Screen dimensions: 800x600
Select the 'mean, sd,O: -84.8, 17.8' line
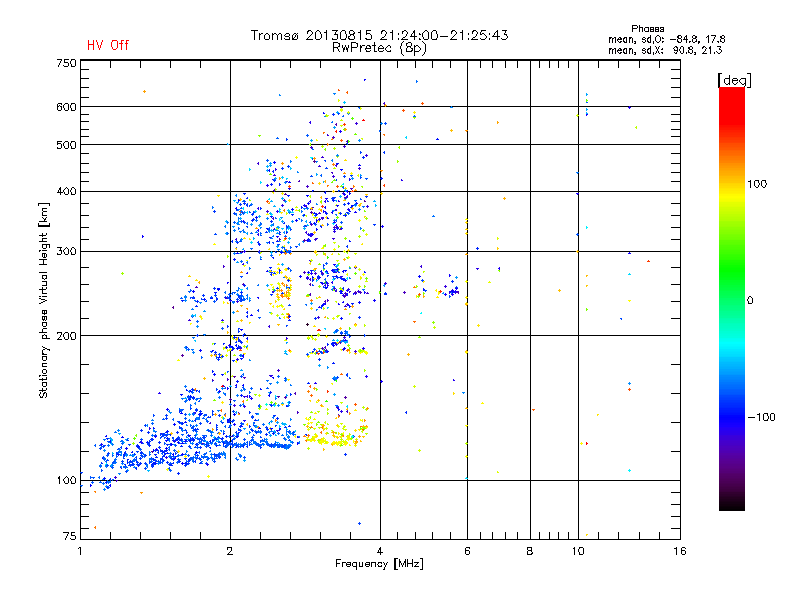pyautogui.click(x=666, y=40)
